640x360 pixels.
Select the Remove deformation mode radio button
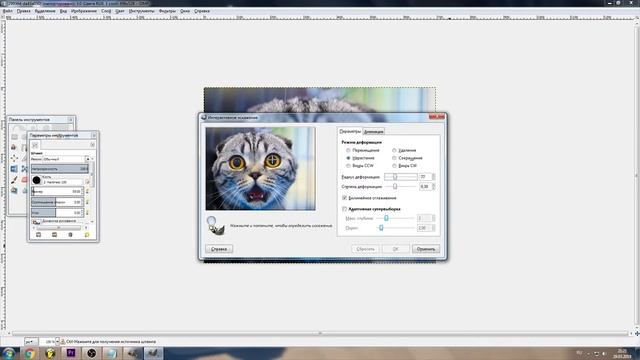coord(394,150)
